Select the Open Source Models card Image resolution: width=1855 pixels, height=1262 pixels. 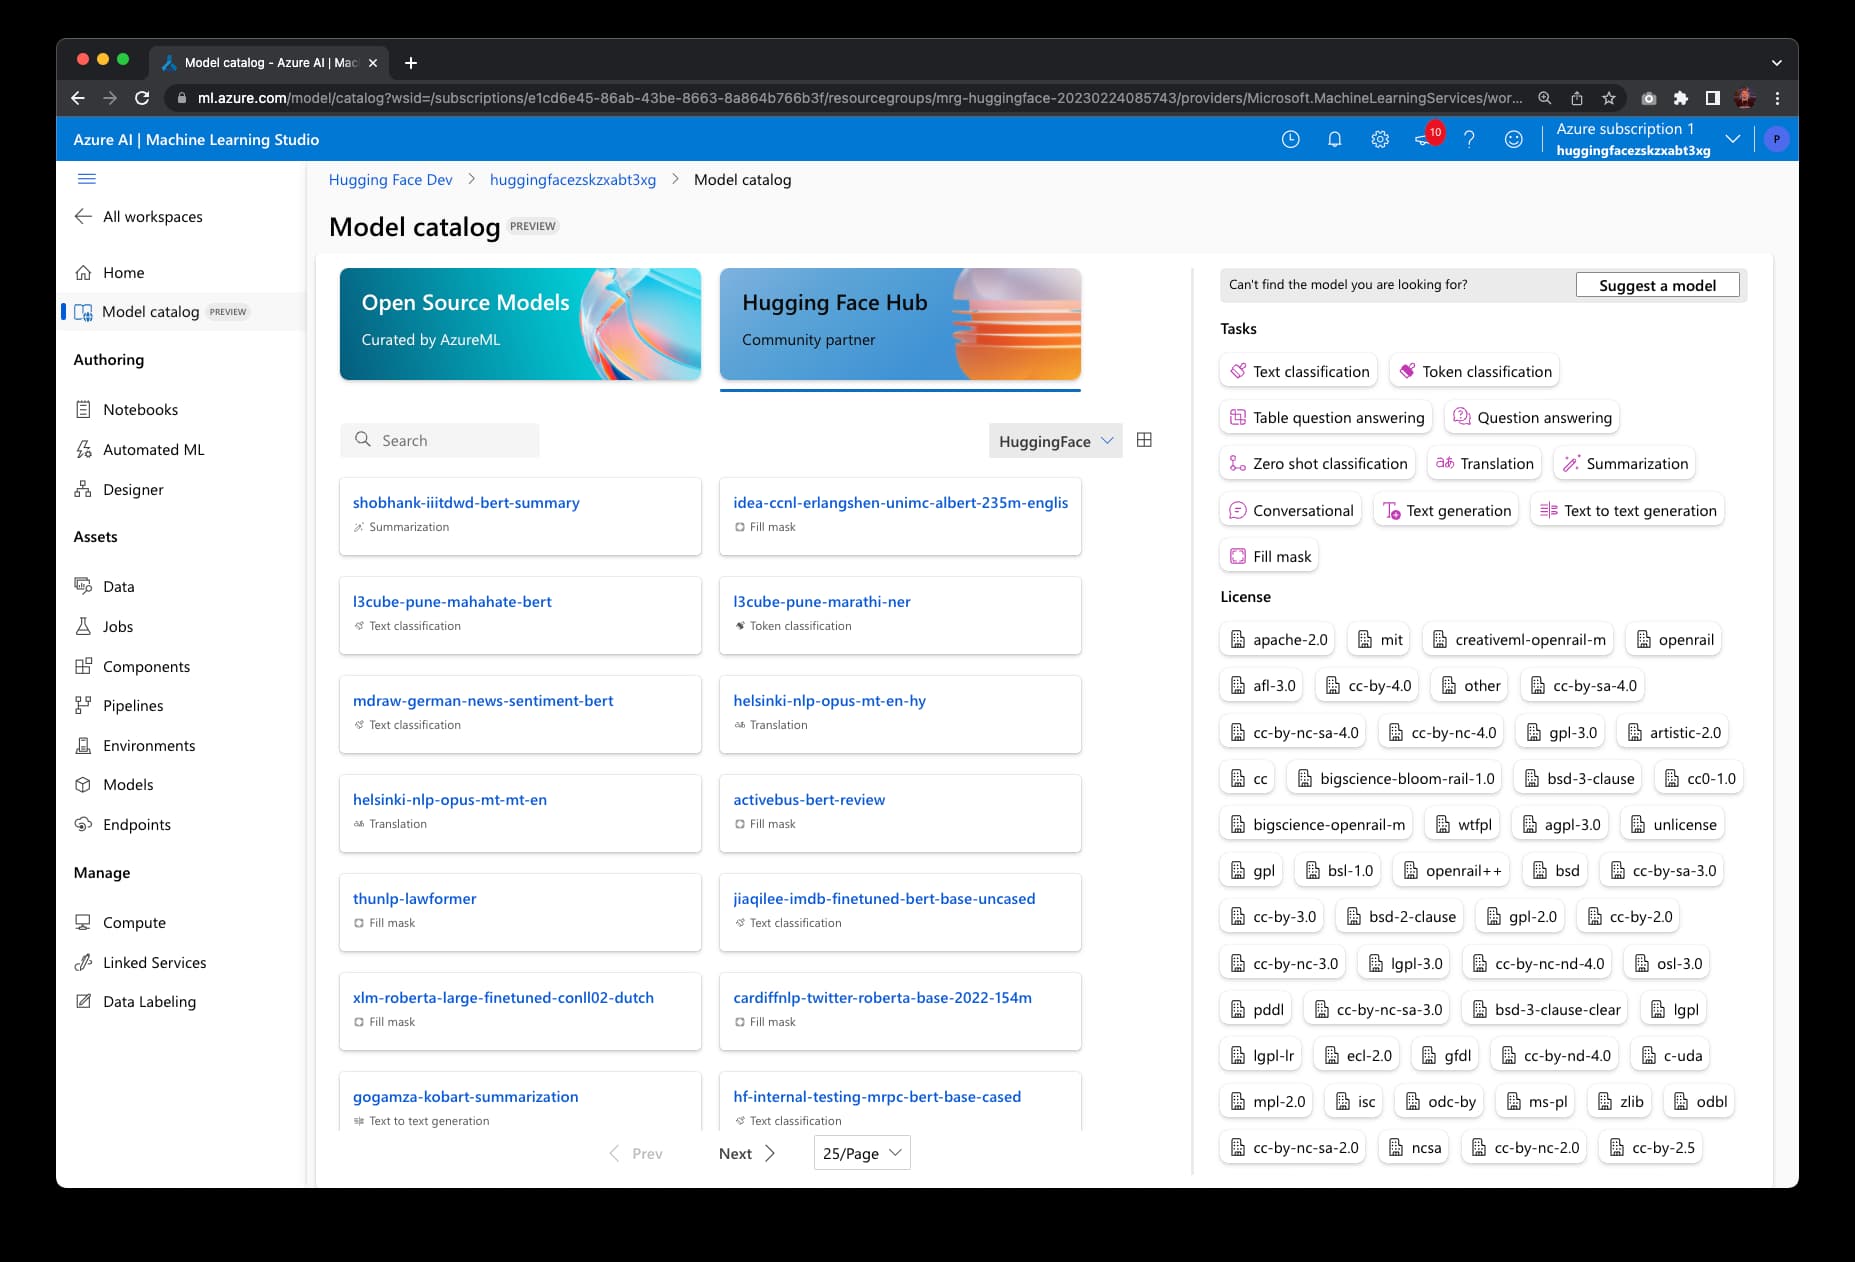click(x=520, y=324)
